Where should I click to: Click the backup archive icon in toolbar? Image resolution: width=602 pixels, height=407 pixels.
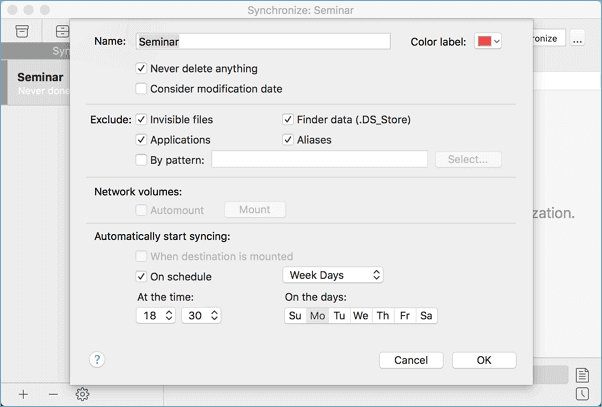pyautogui.click(x=22, y=32)
